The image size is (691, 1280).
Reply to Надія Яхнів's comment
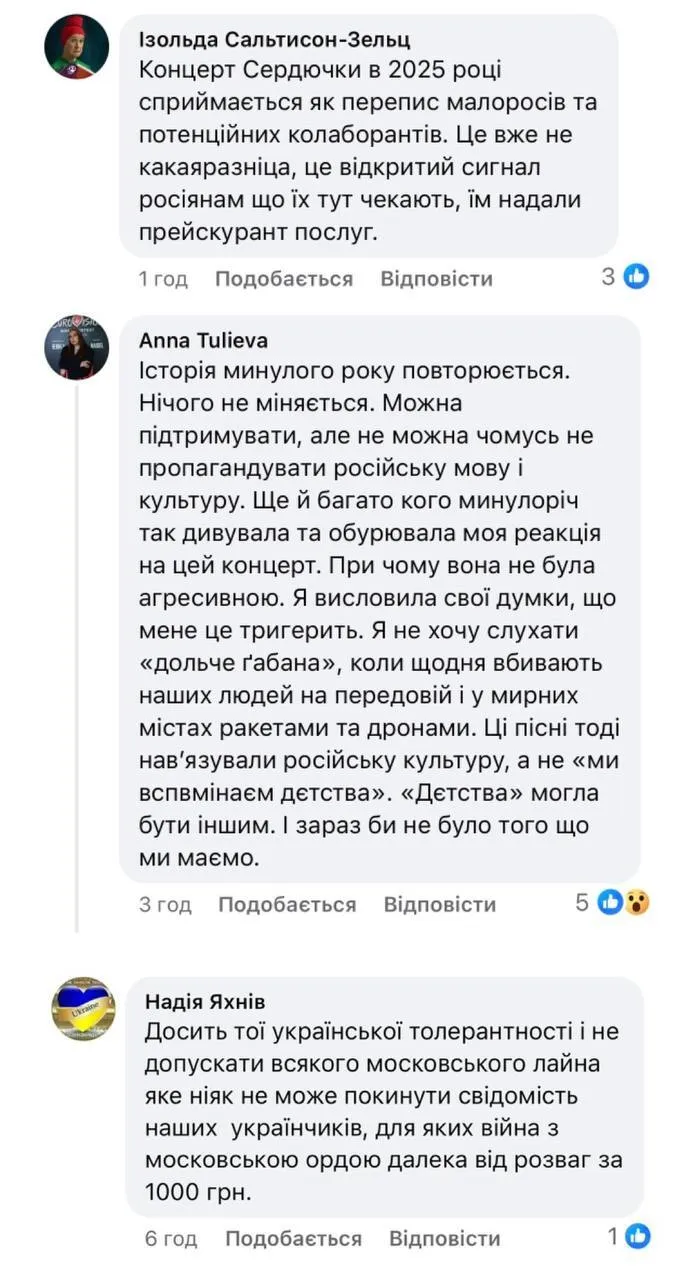pos(445,1238)
